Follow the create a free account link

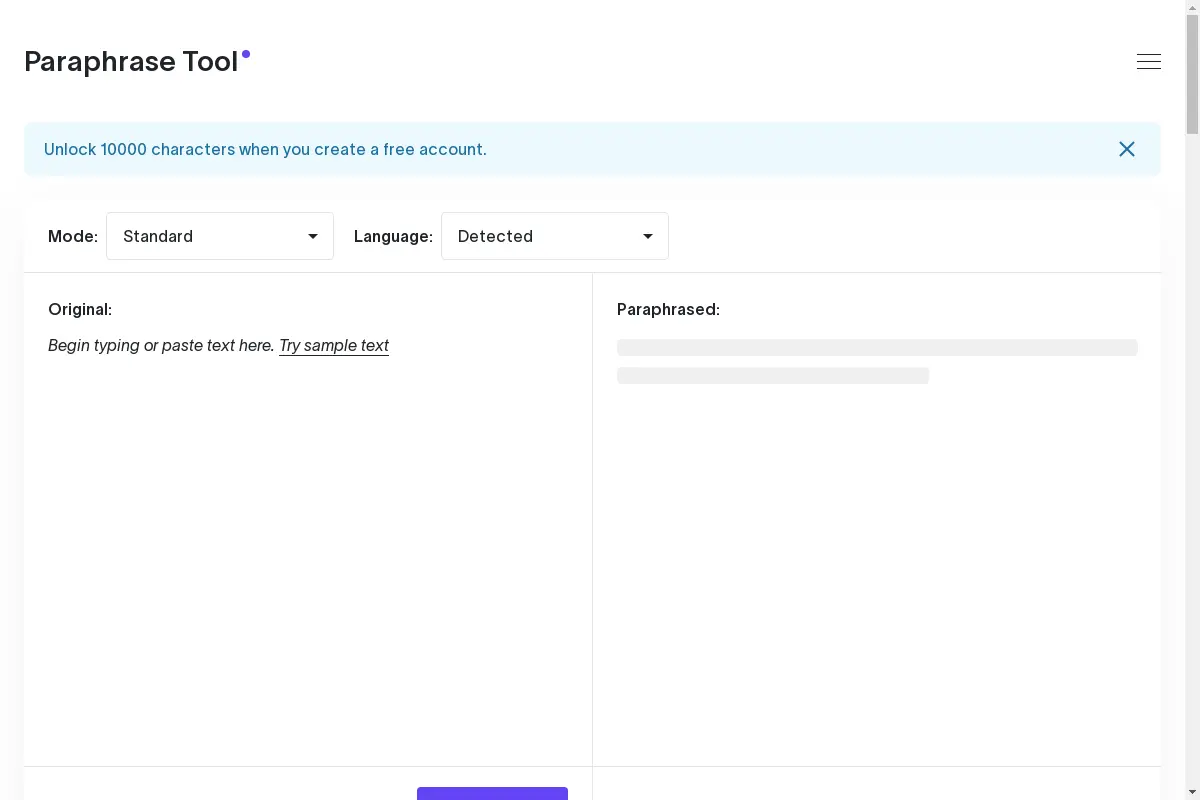[x=265, y=149]
